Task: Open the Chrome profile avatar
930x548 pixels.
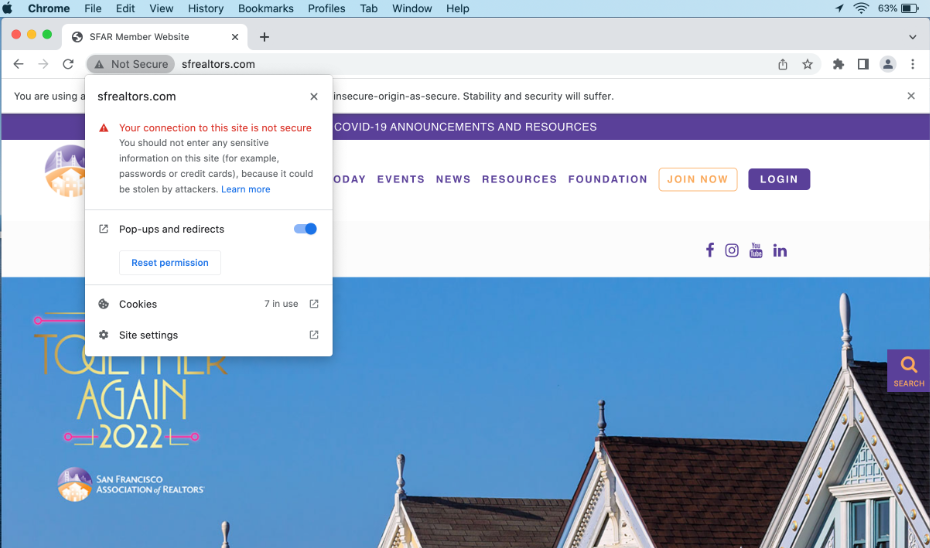Action: [x=888, y=64]
